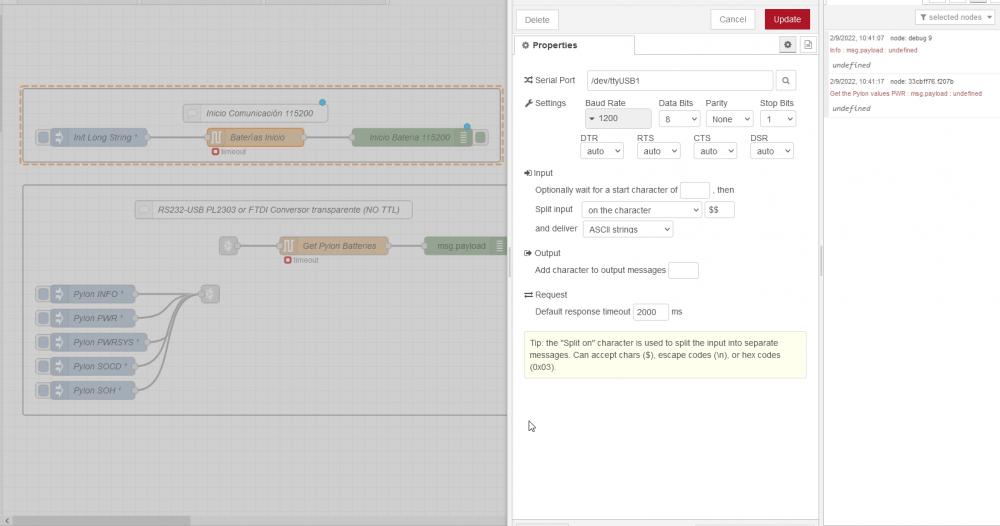1000x526 pixels.
Task: Open node settings gear icon
Action: [788, 45]
